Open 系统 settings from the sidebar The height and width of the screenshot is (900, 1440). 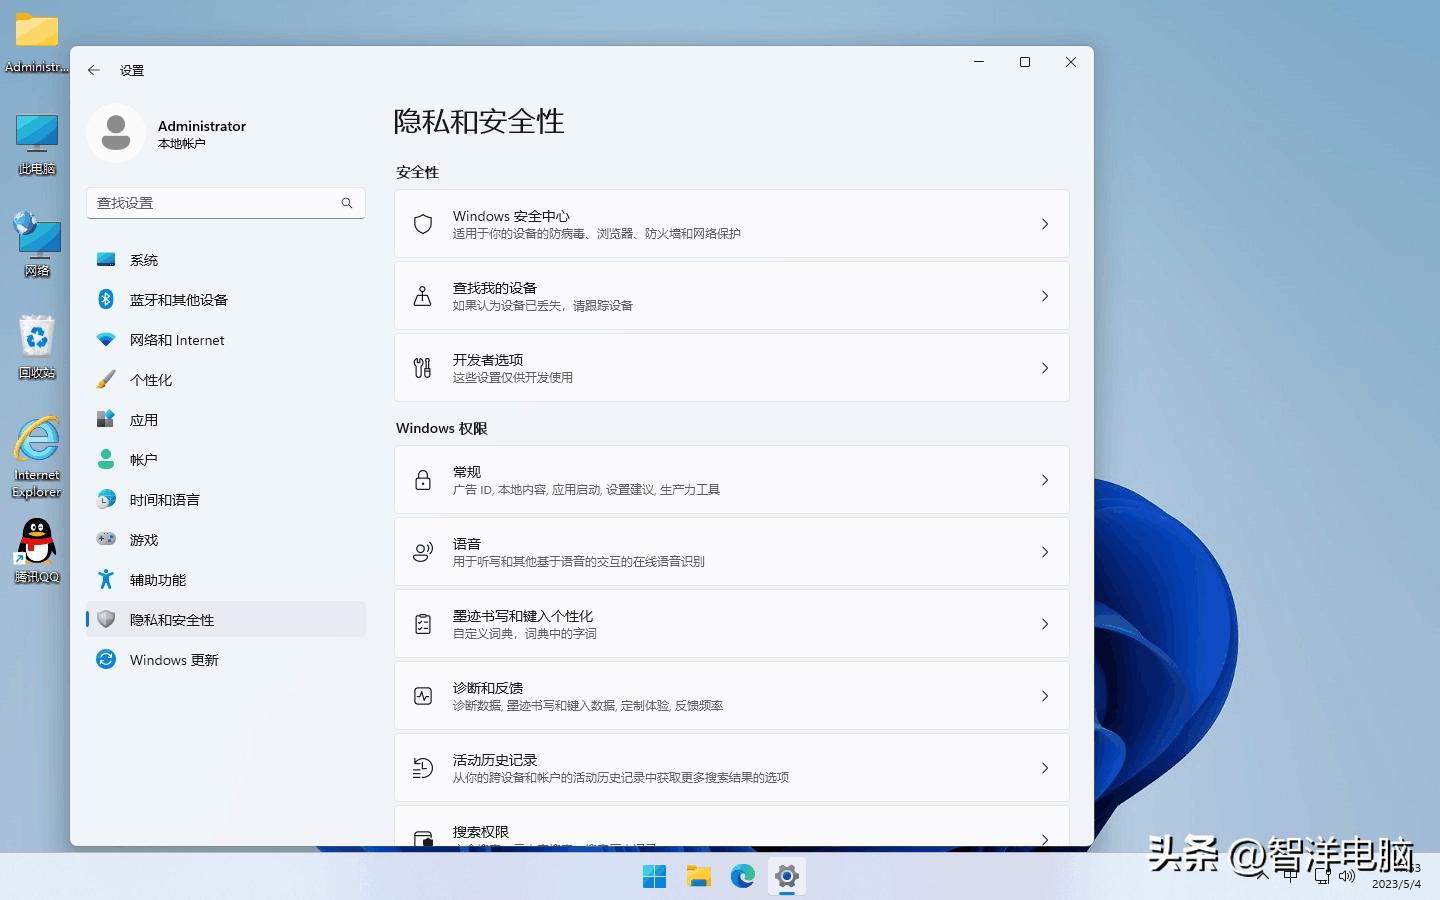(144, 259)
